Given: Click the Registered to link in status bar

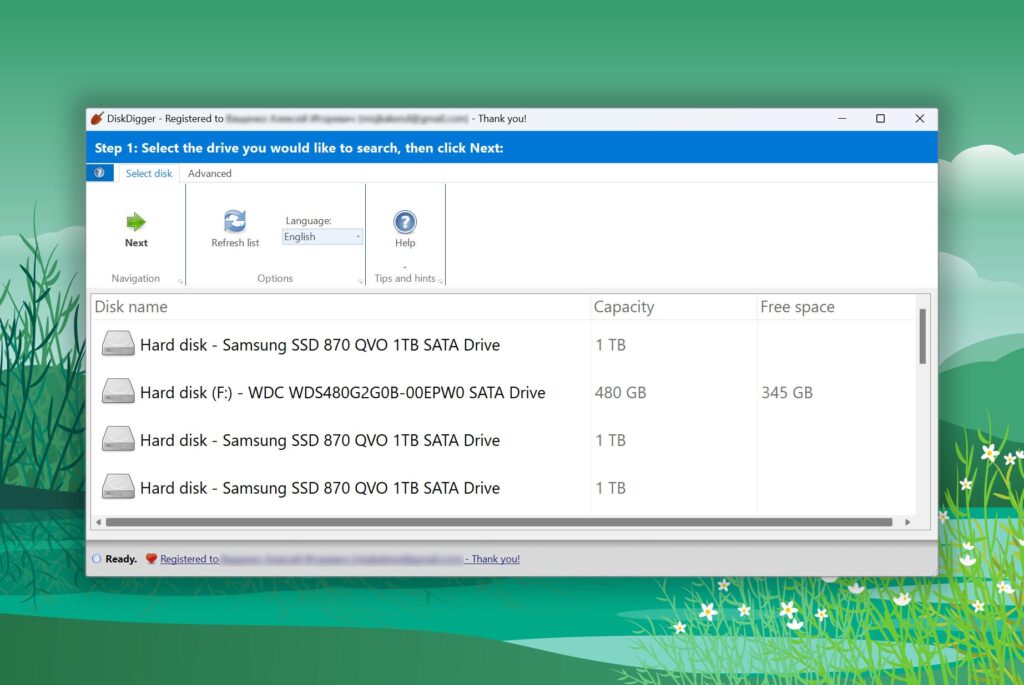Looking at the screenshot, I should [189, 559].
